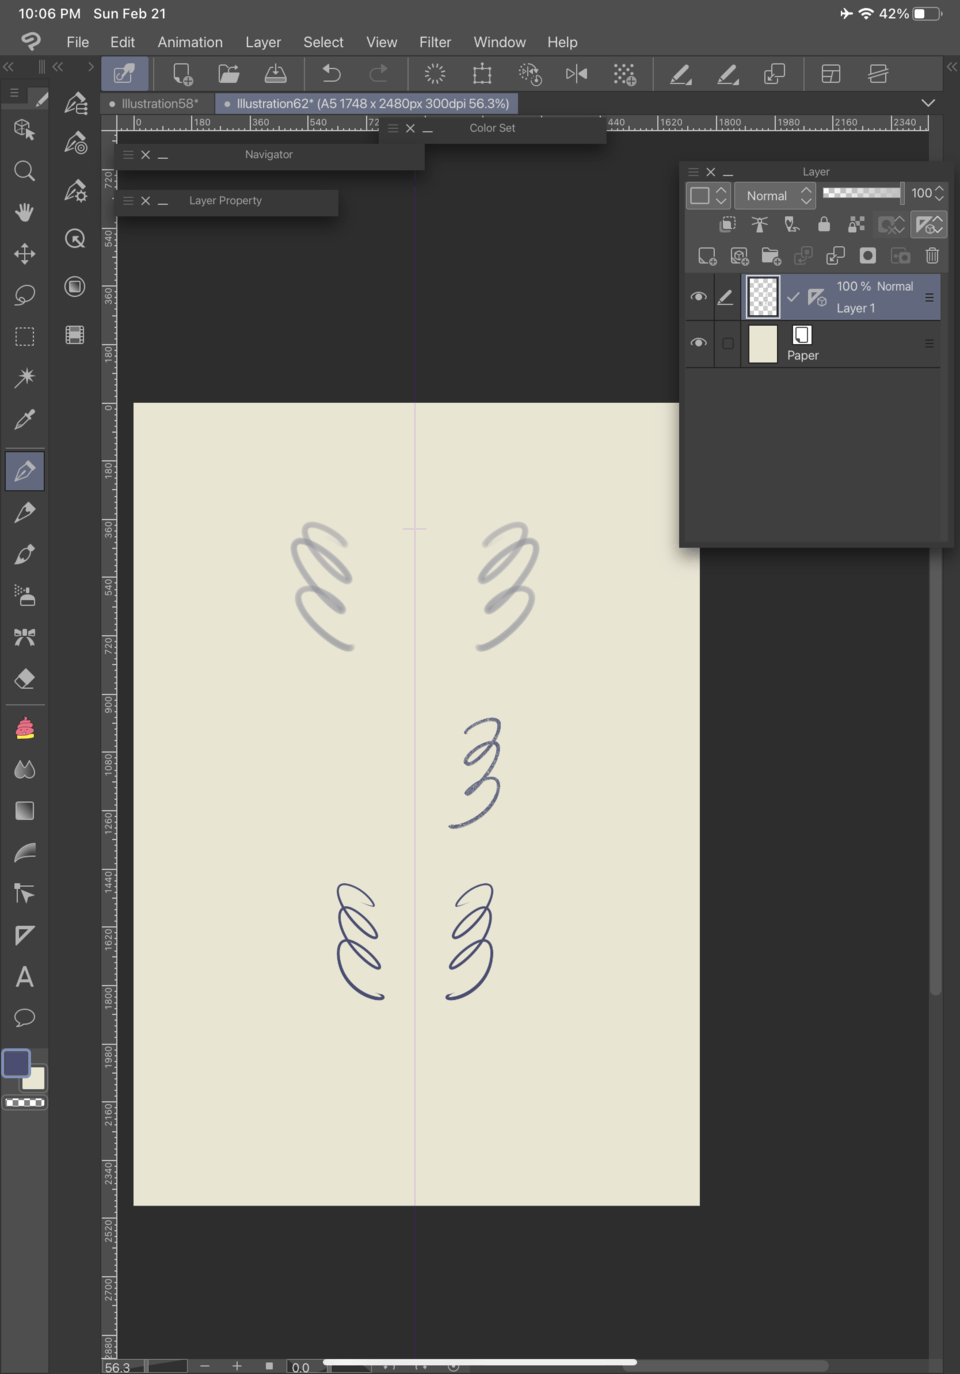Image resolution: width=960 pixels, height=1374 pixels.
Task: Toggle the CLIP STUDIO start icon in command bar
Action: coord(125,74)
